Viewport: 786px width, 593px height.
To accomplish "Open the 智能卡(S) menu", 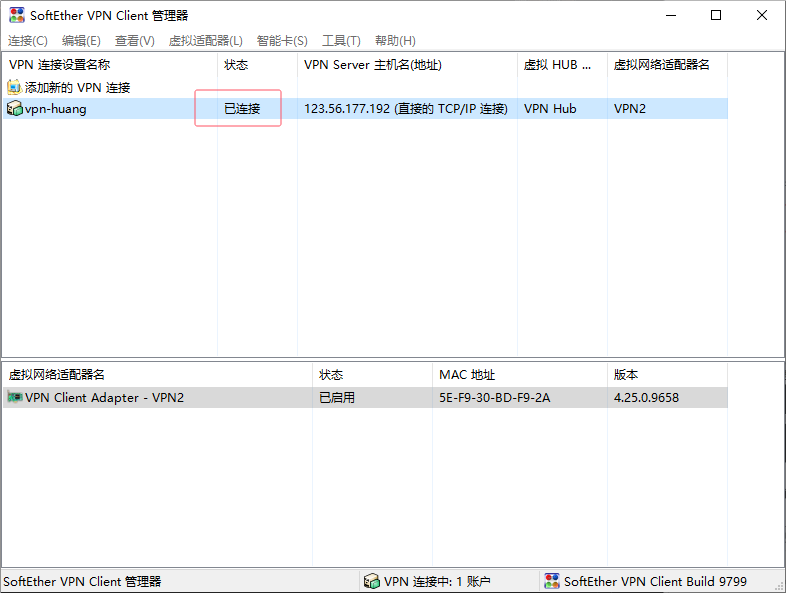I will 282,41.
